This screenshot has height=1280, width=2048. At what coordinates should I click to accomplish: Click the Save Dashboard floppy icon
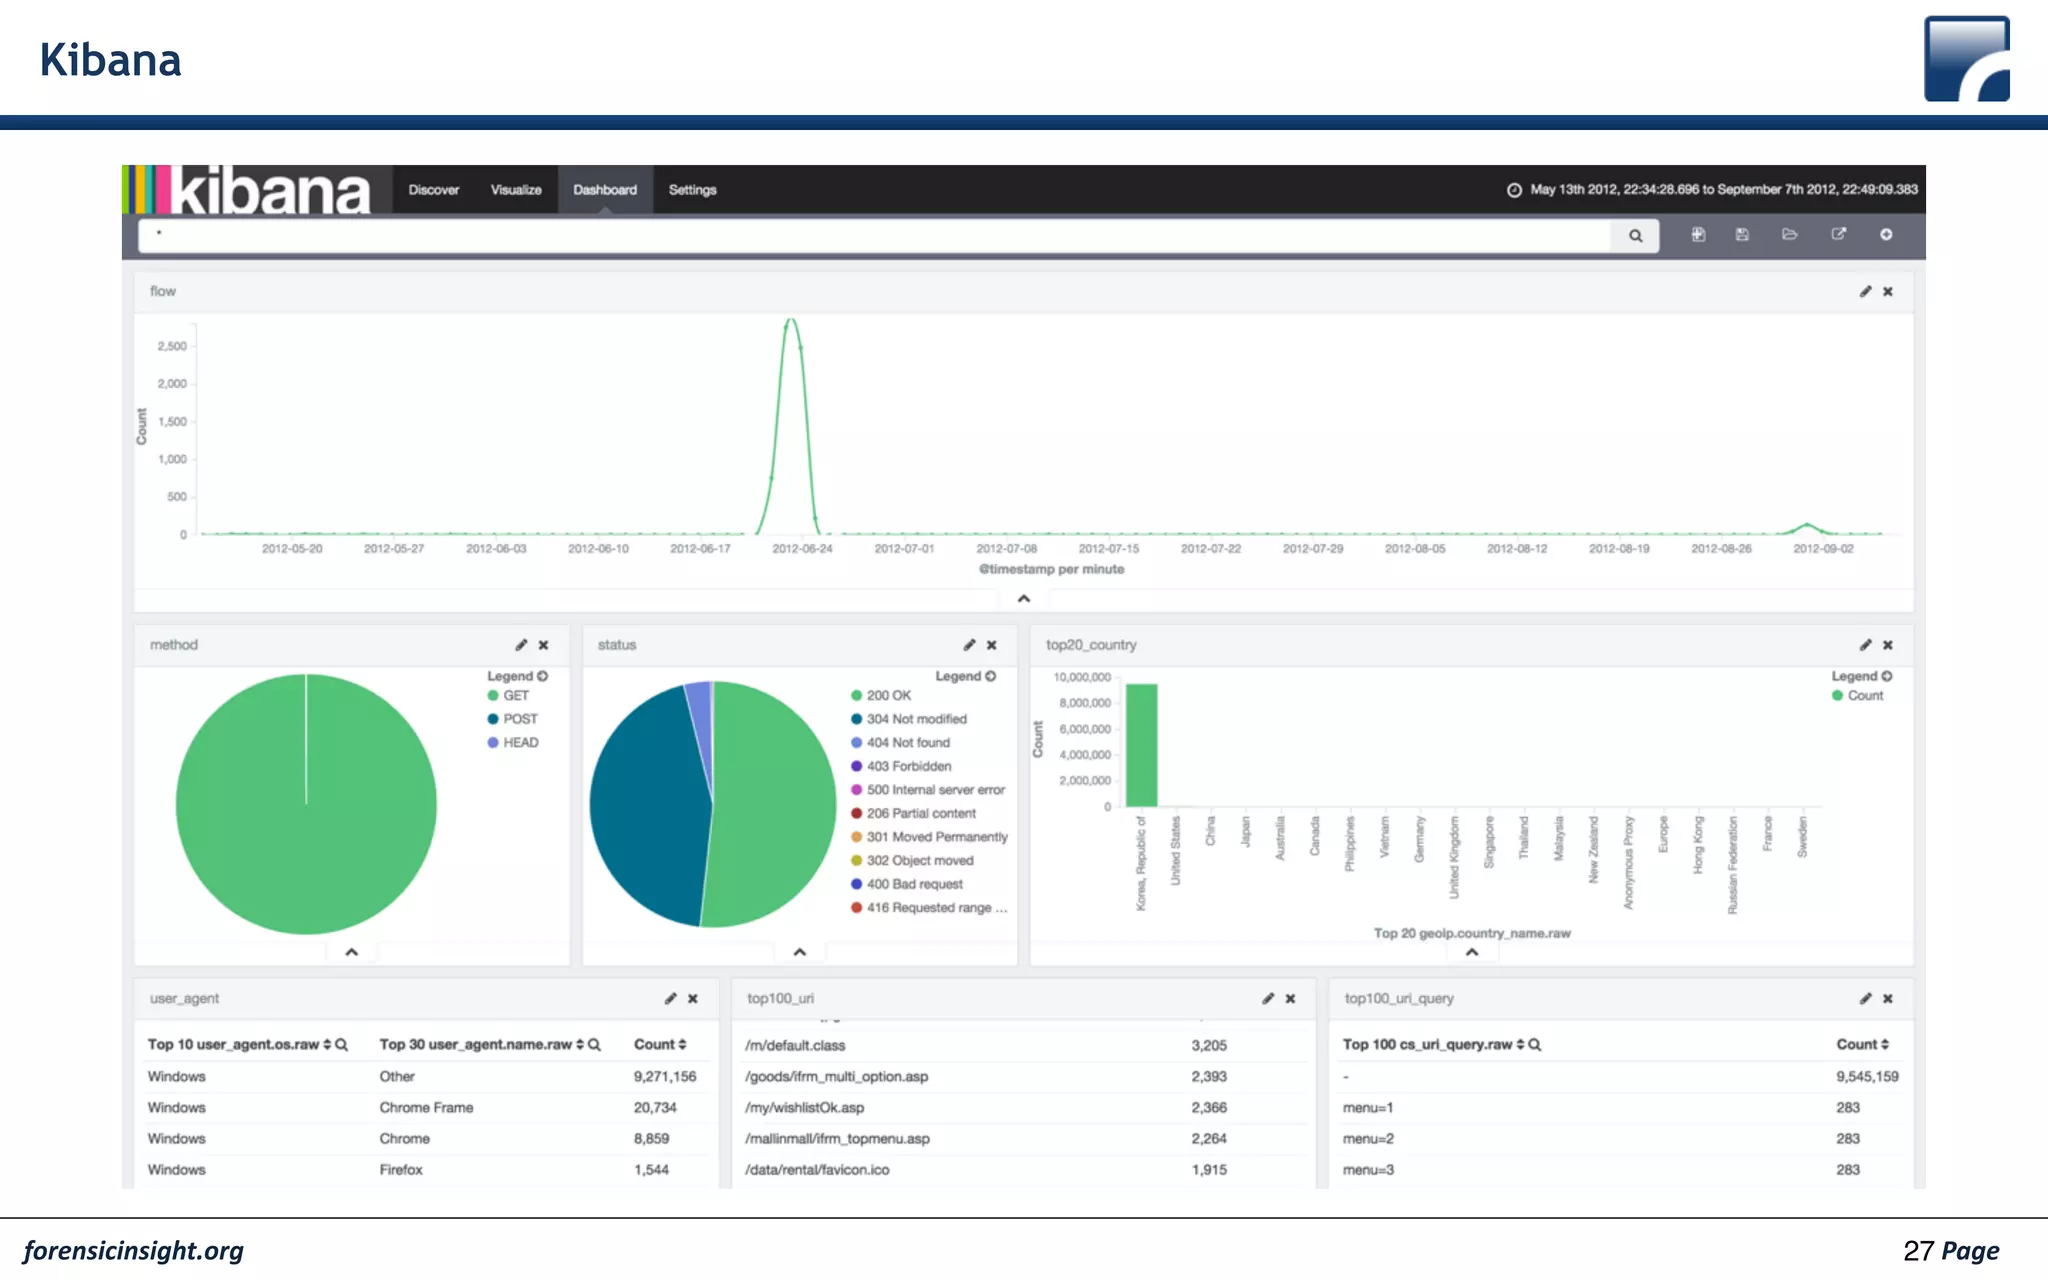(1742, 234)
